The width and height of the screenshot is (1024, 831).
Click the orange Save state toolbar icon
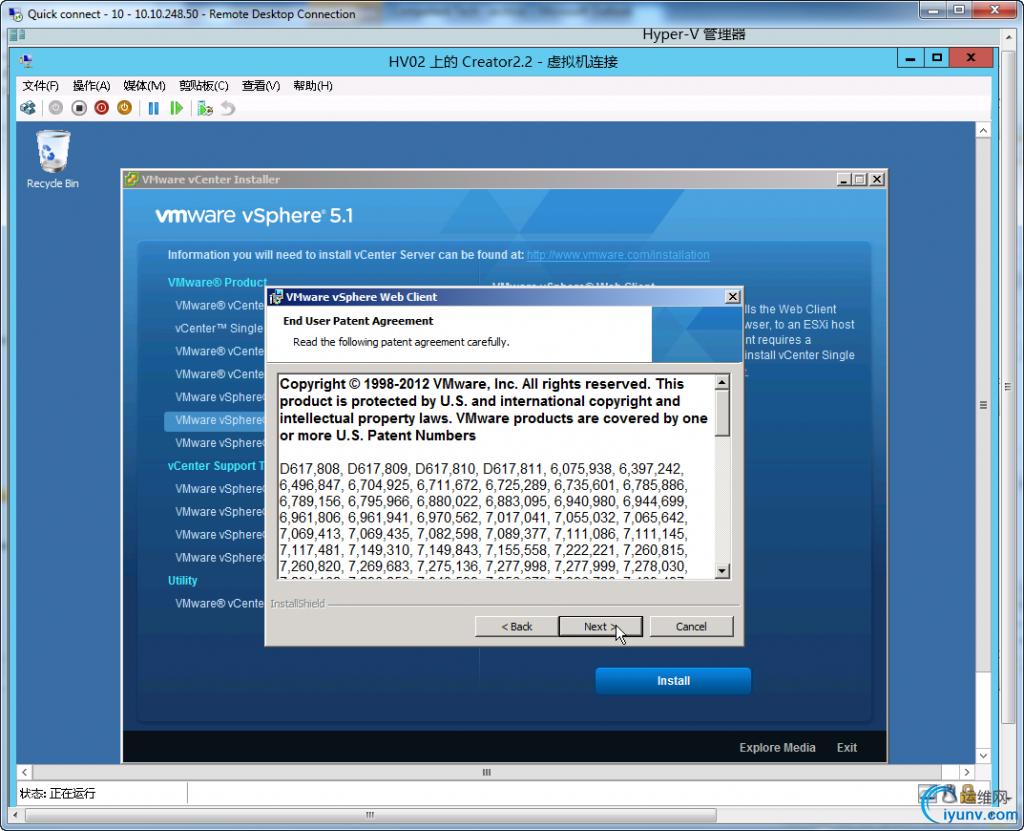[x=124, y=108]
